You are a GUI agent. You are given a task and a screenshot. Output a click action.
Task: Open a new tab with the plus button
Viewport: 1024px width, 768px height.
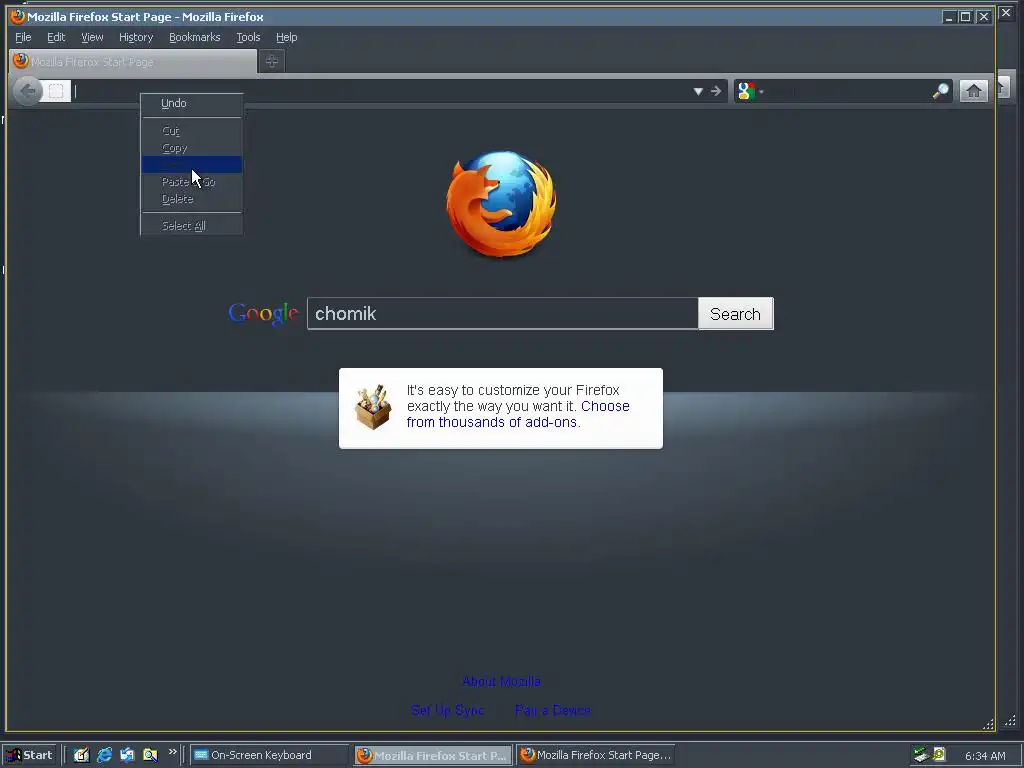pos(272,61)
